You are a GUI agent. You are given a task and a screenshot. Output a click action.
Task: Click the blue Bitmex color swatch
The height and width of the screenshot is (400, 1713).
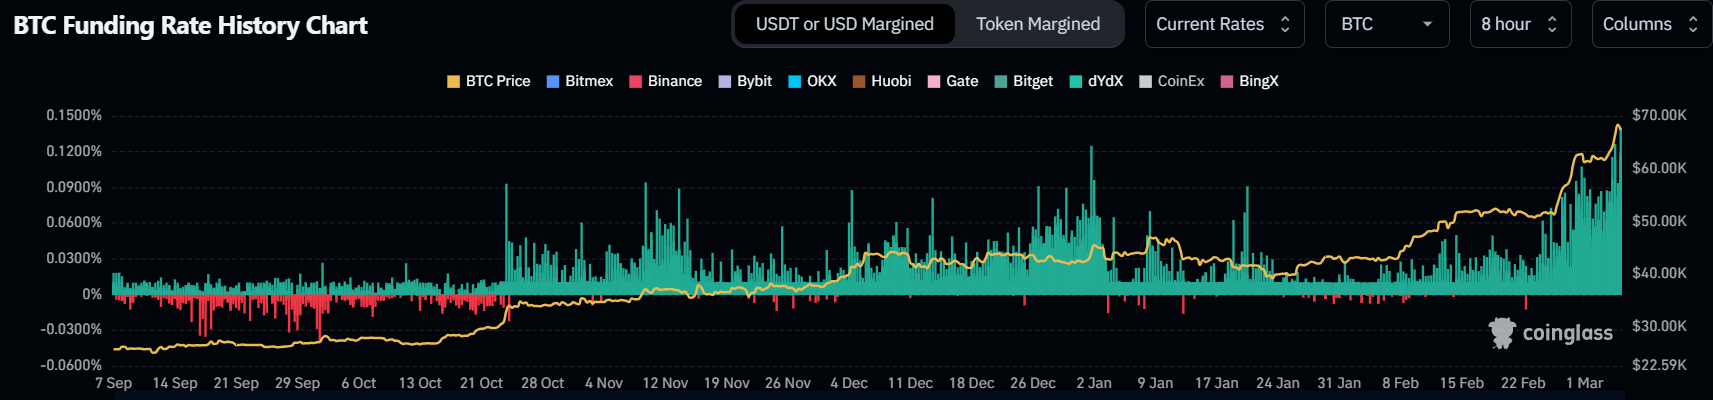[553, 81]
